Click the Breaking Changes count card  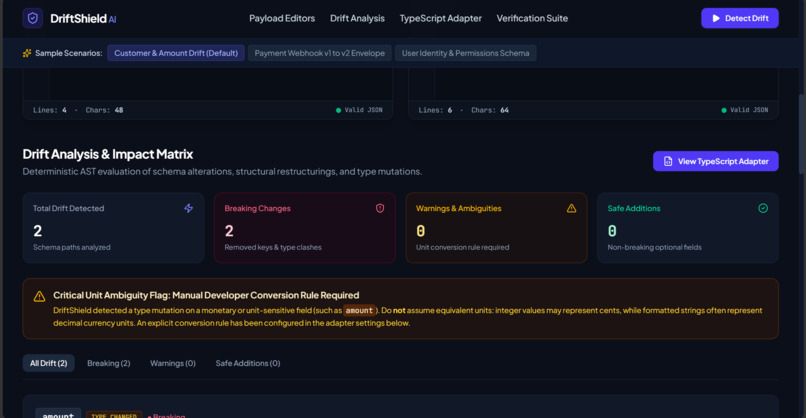(x=305, y=228)
